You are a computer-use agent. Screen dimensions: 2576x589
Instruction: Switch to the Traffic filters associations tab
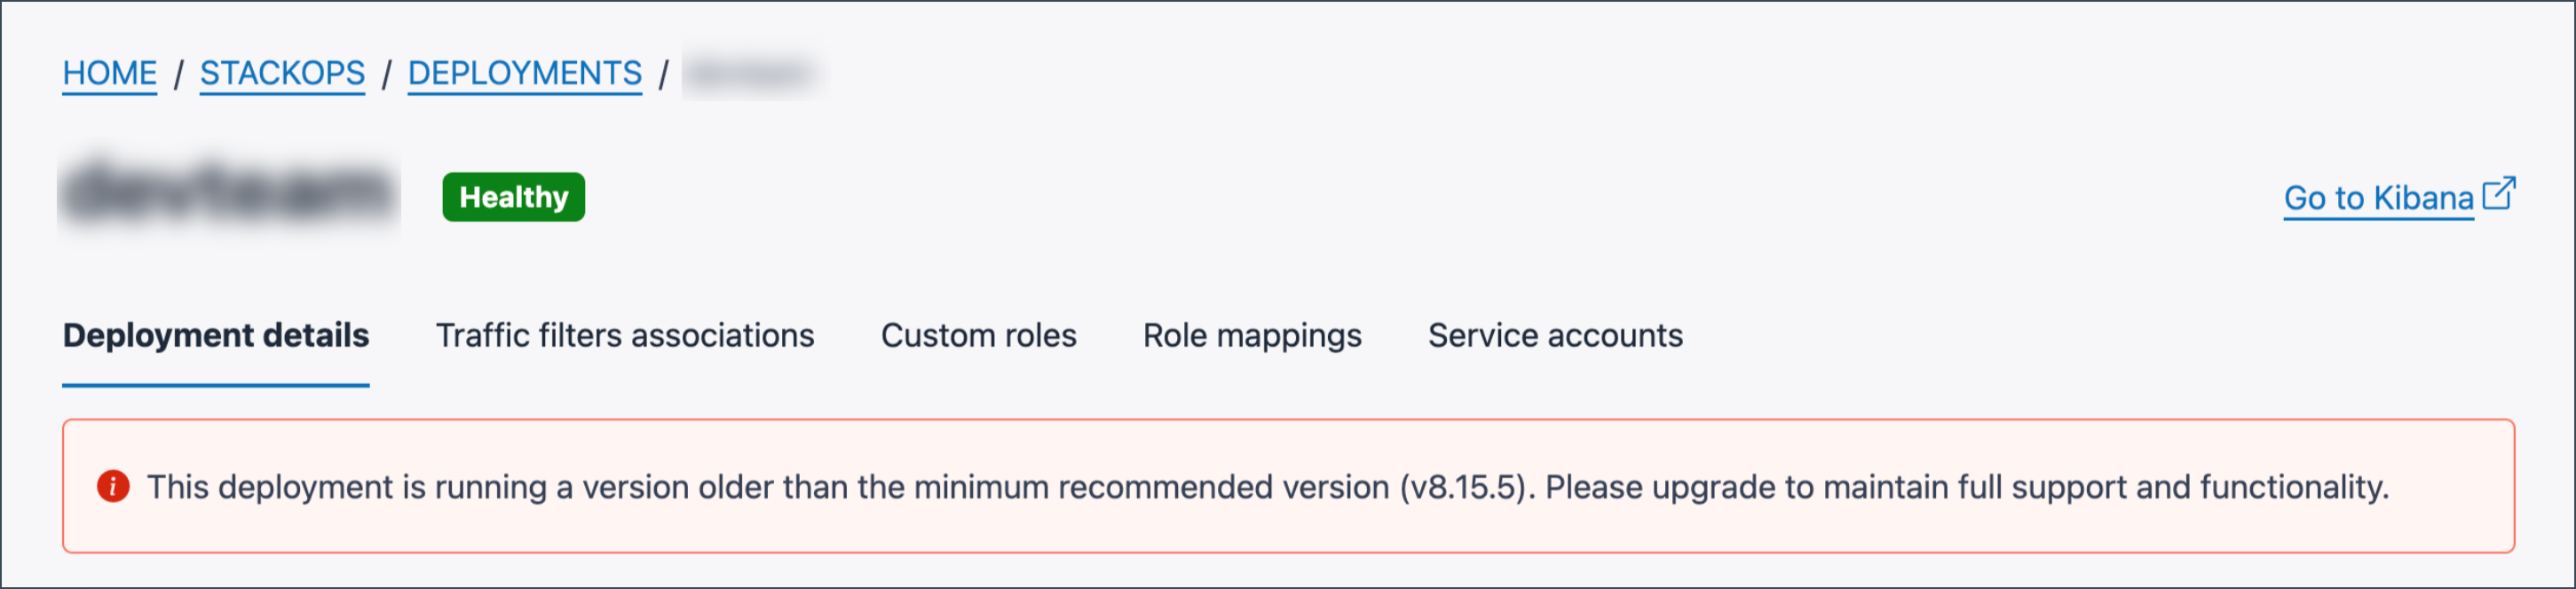pos(625,336)
